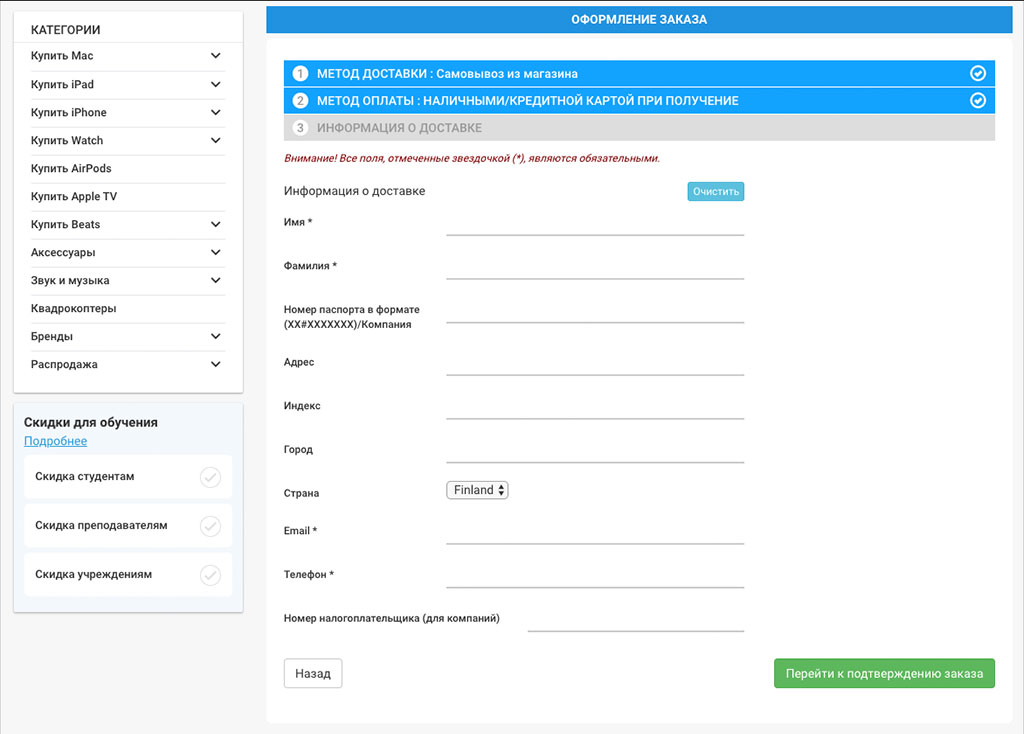
Task: Follow the Подробнее link
Action: 55,441
